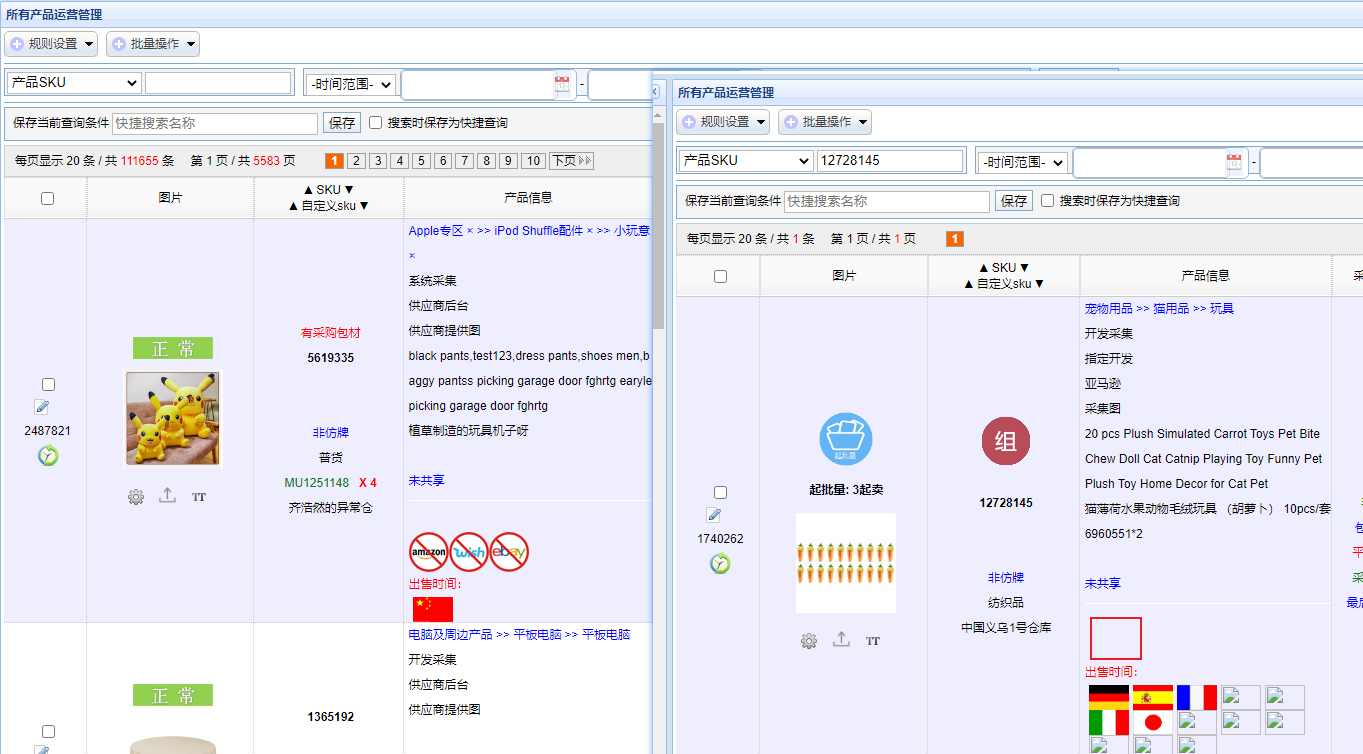Click the Spain flag icon
The height and width of the screenshot is (754, 1363).
click(1153, 697)
